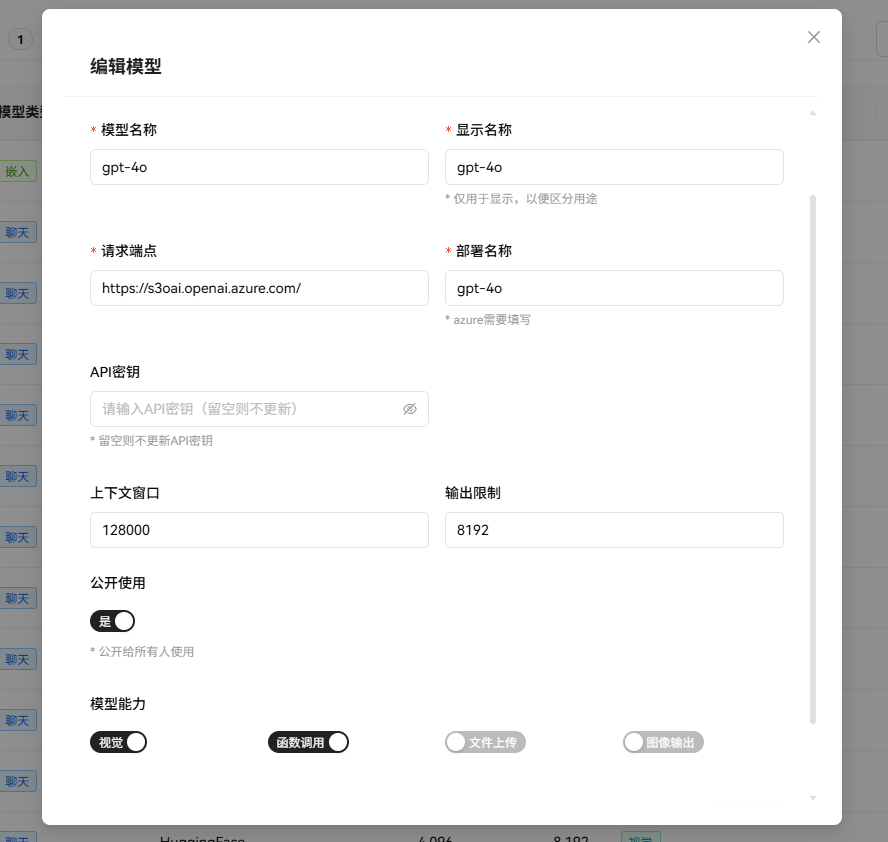Edit the 输出限制 value field

point(614,530)
